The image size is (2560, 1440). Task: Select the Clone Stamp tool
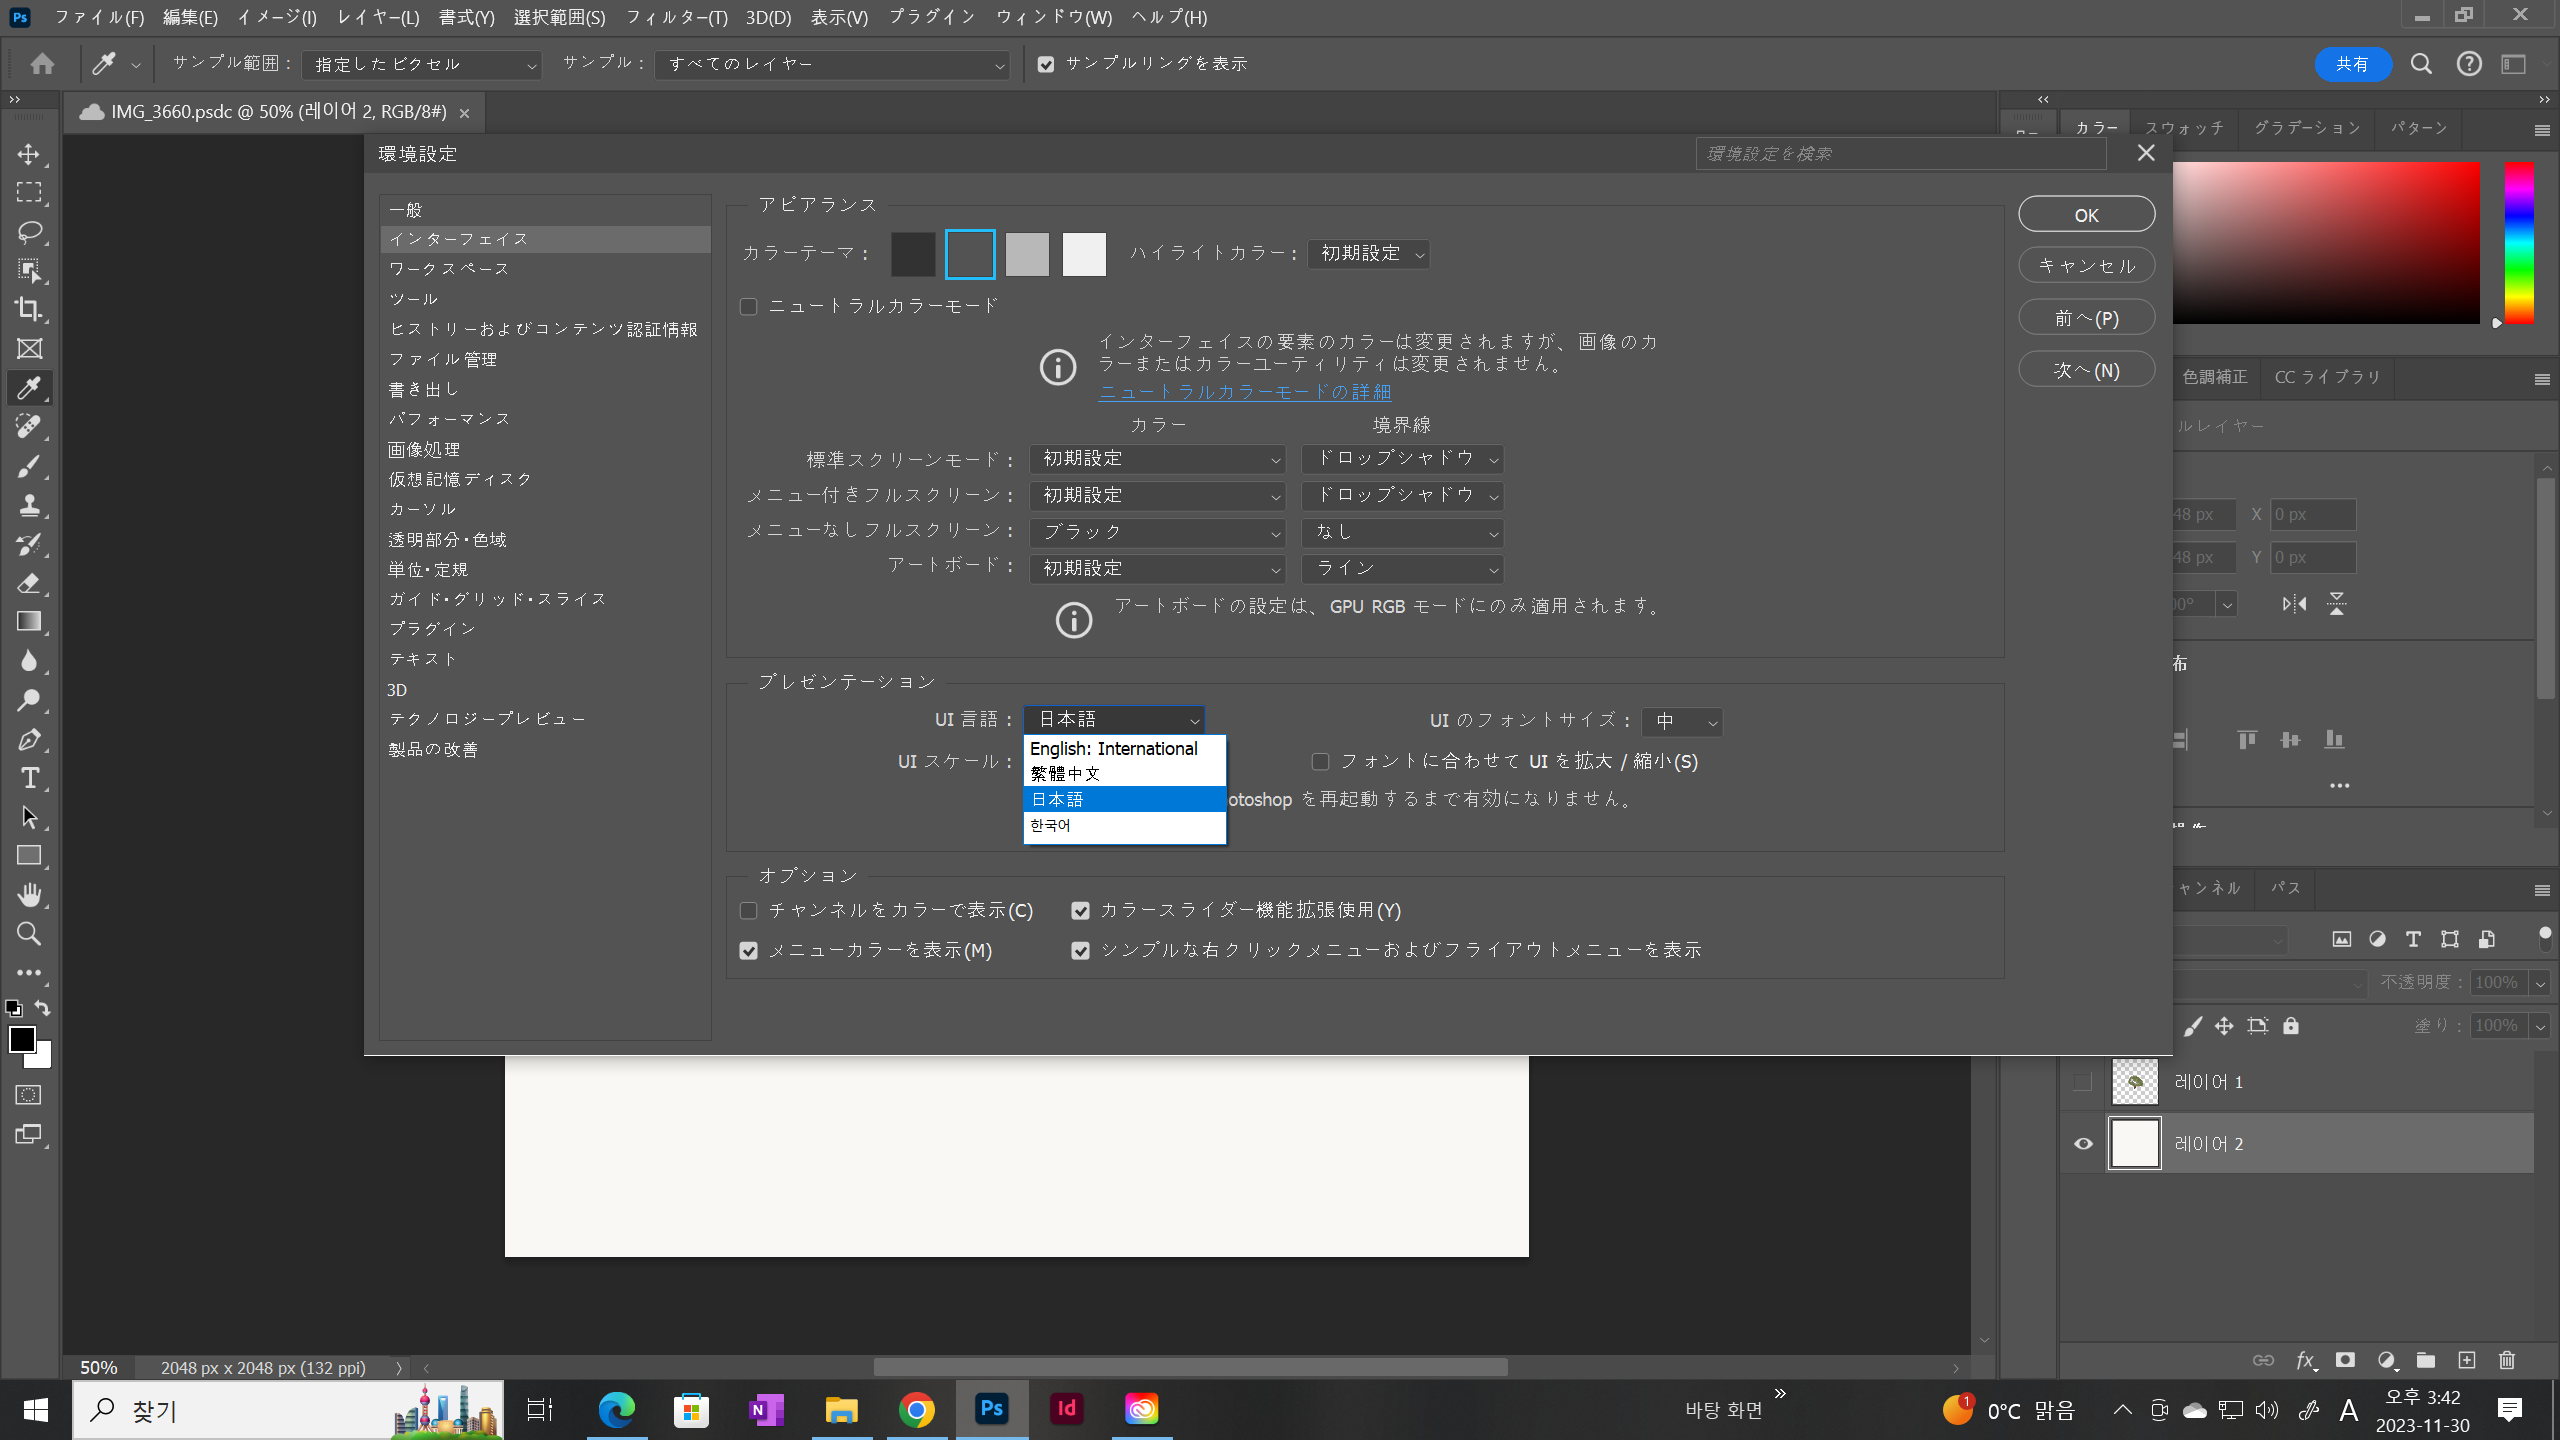29,505
